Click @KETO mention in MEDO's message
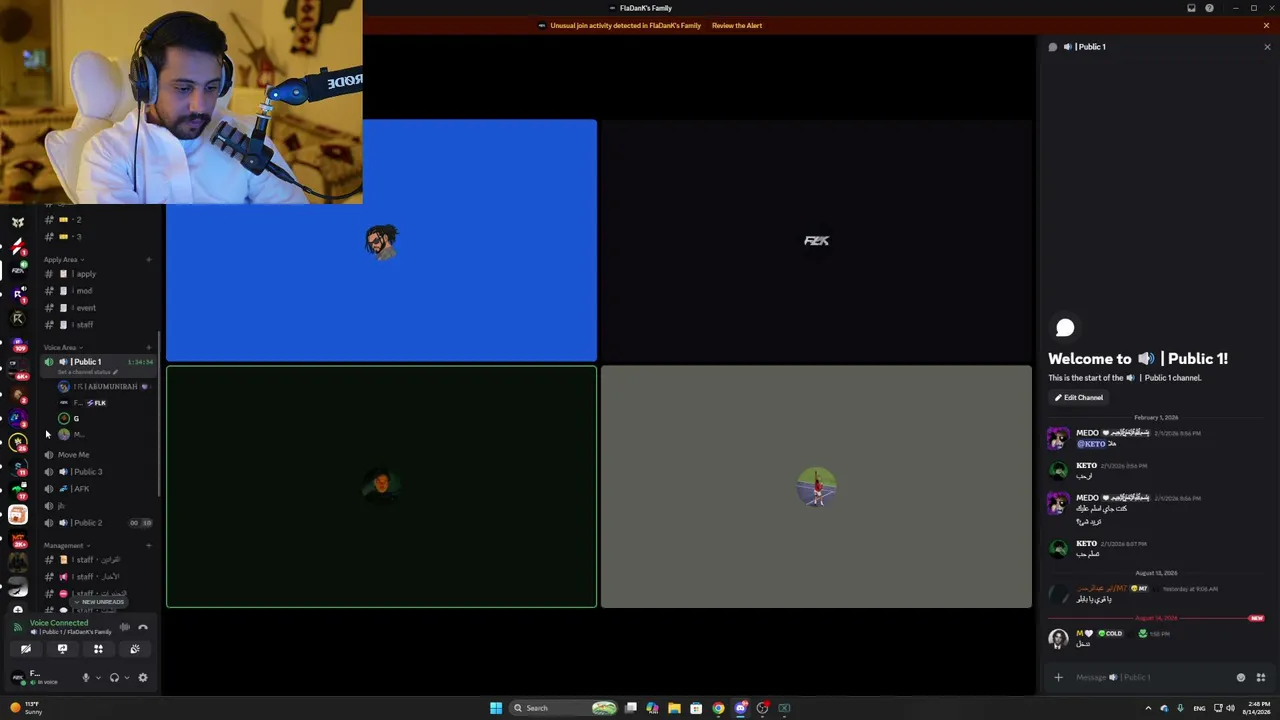The image size is (1280, 720). coord(1091,444)
